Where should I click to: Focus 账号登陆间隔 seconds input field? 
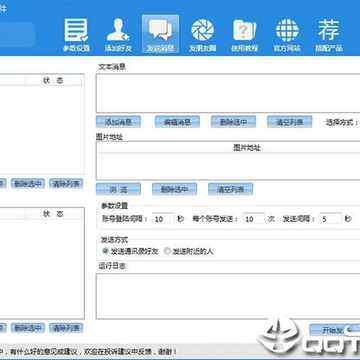[163, 219]
